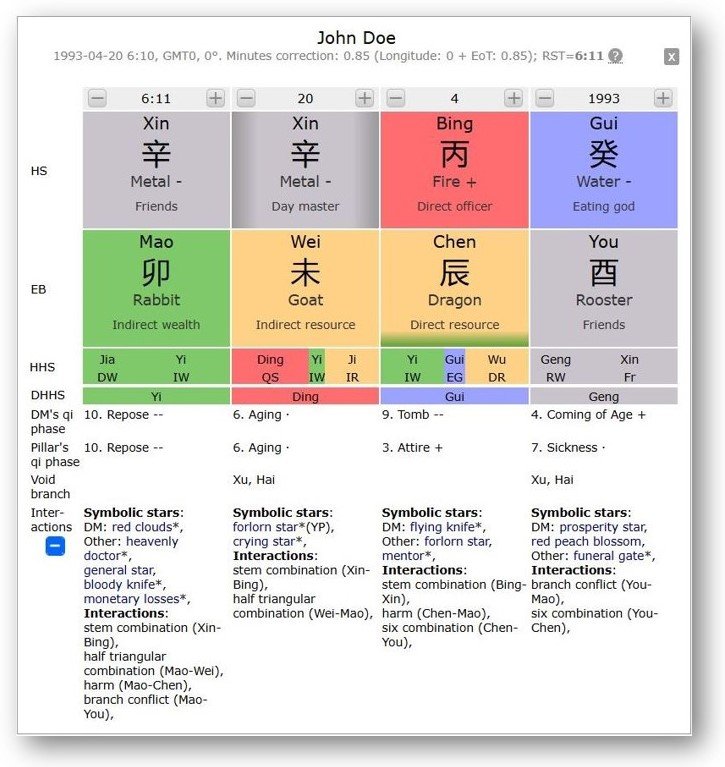Close the John Doe chart panel
The image size is (725, 767).
coord(671,57)
